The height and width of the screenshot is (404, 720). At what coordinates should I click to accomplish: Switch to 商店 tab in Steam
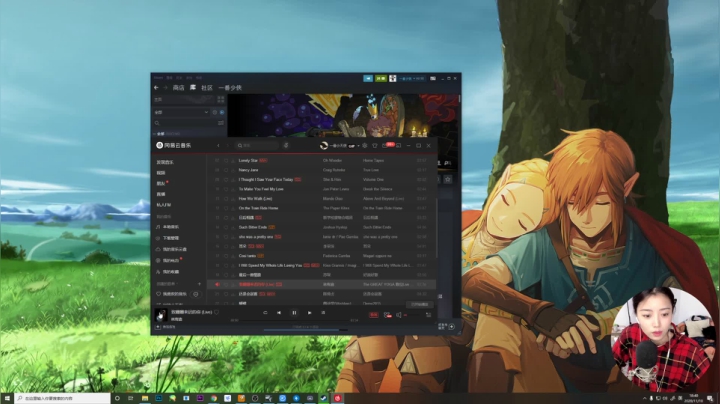coord(178,88)
